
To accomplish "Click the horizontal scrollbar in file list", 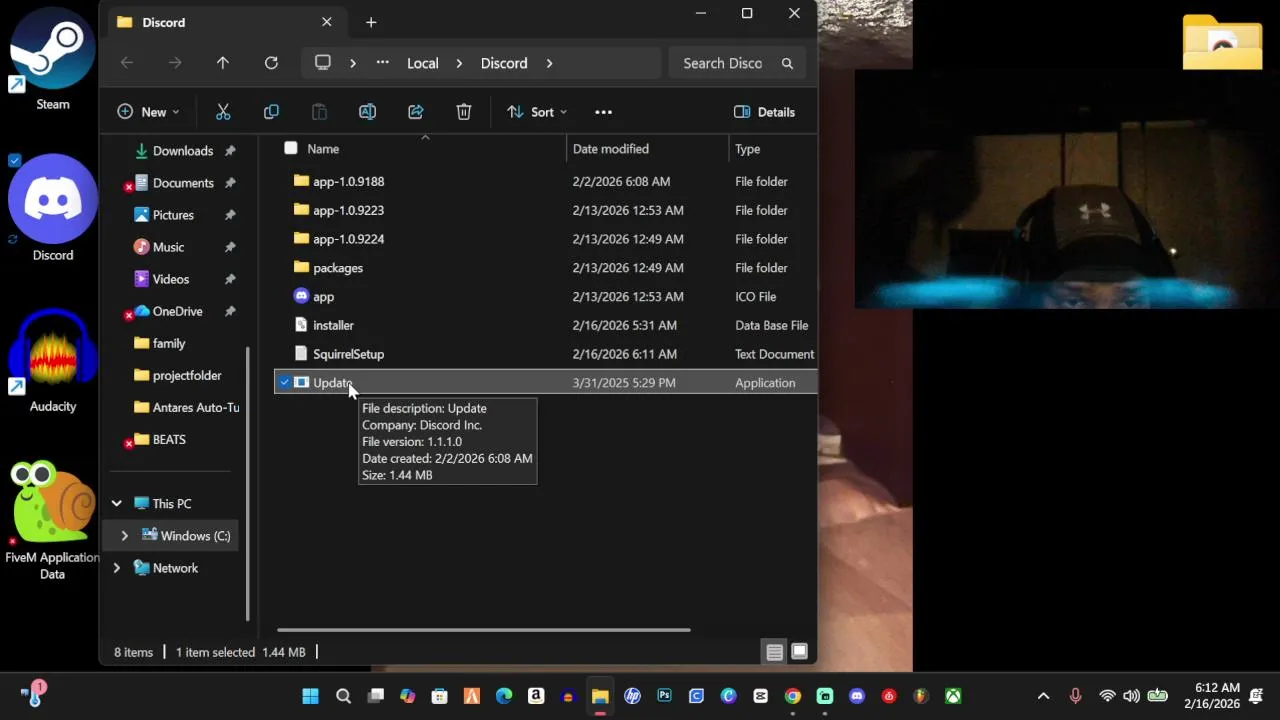I will (483, 630).
